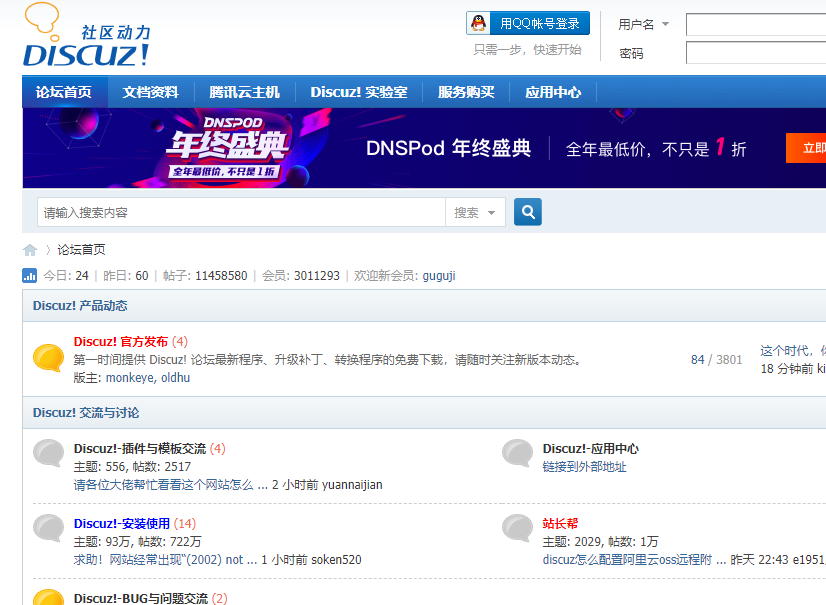
Task: Open the Discuz!-BUG与问题交流 forum link
Action: click(140, 598)
